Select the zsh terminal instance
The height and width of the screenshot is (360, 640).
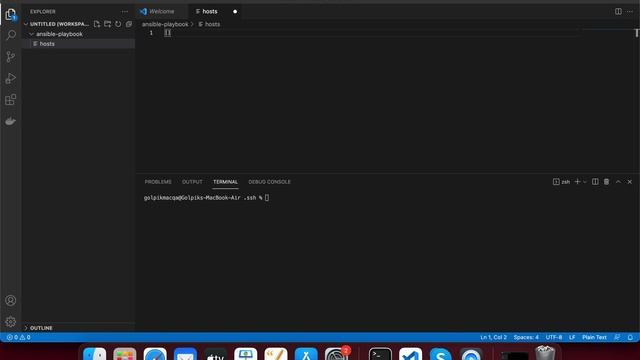click(562, 182)
